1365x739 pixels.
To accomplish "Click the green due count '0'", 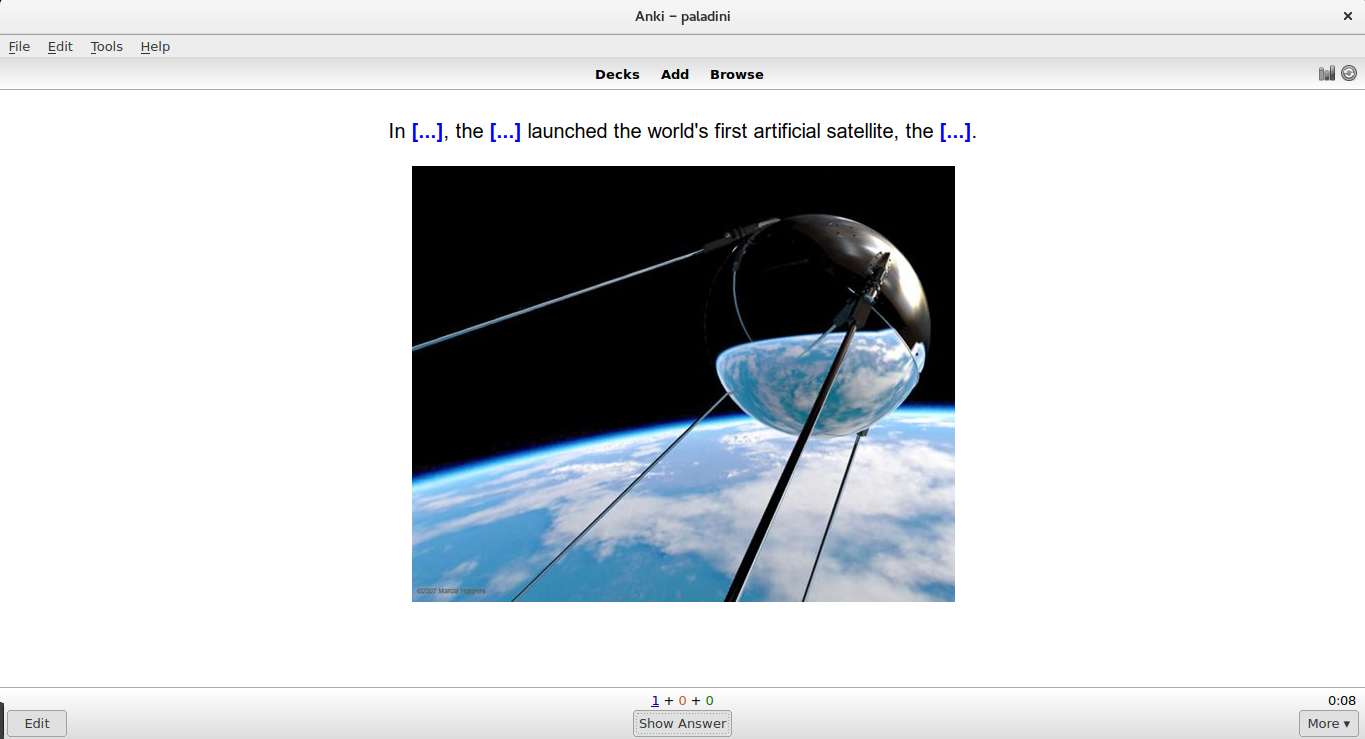I will click(709, 701).
